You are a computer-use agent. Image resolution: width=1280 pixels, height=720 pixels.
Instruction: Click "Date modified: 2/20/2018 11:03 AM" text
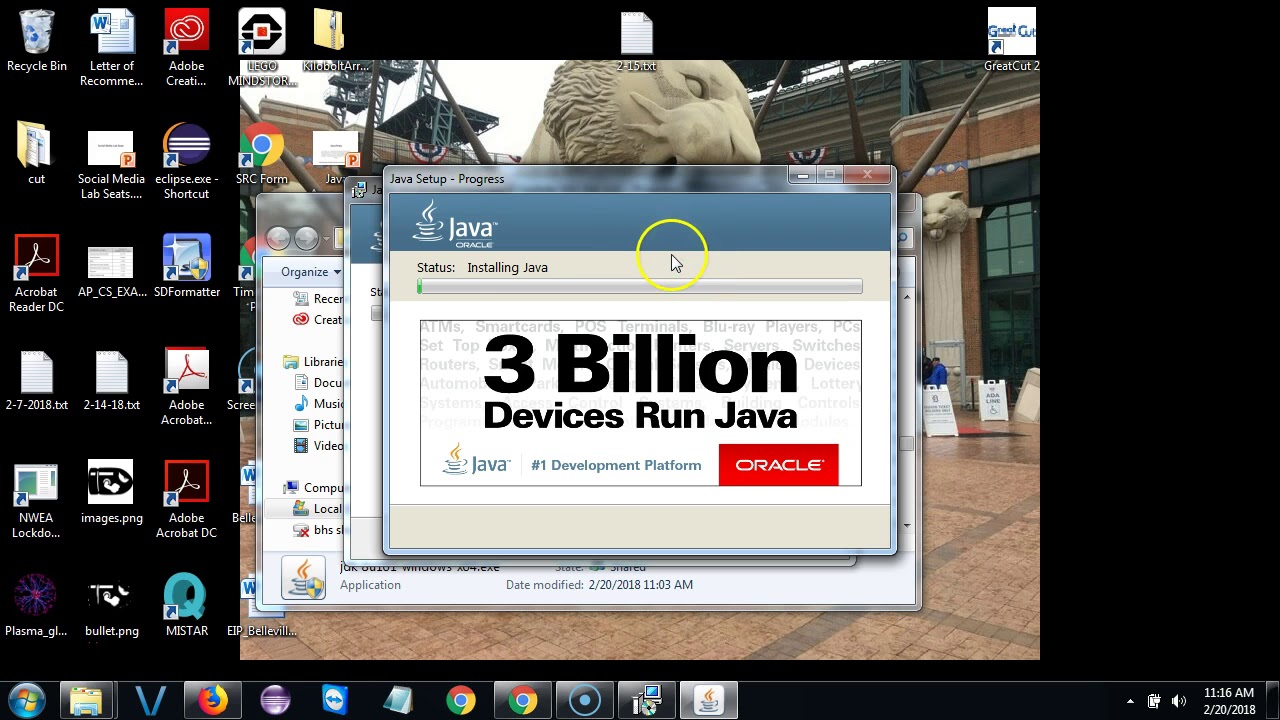[599, 585]
